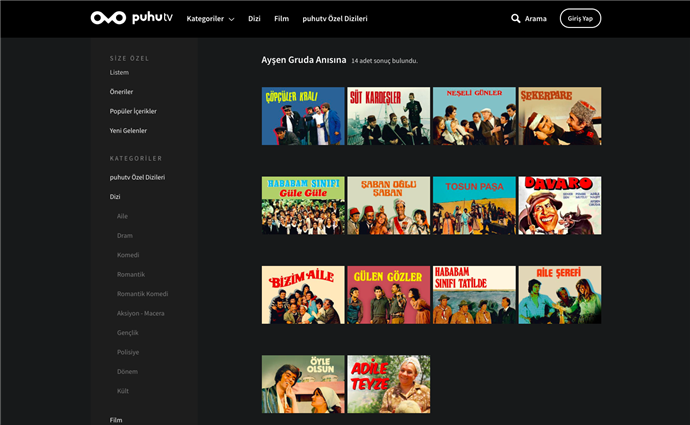This screenshot has height=425, width=690.
Task: Open Yeni Gelenler in sidebar
Action: tap(128, 130)
